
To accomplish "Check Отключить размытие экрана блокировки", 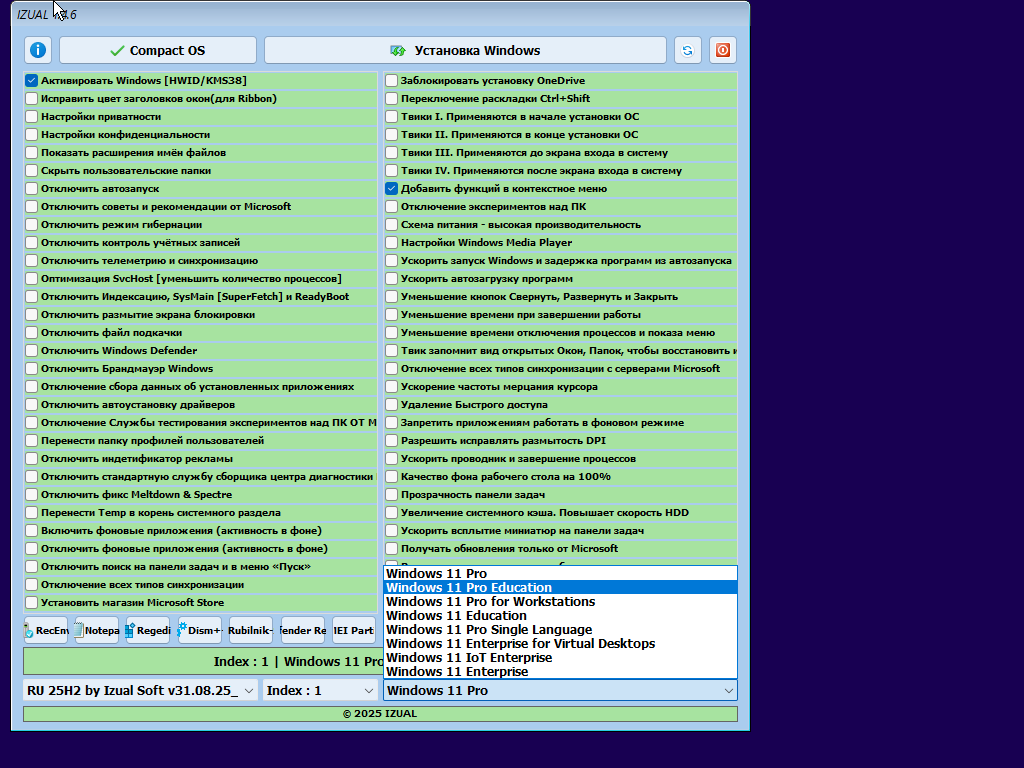I will (x=31, y=315).
